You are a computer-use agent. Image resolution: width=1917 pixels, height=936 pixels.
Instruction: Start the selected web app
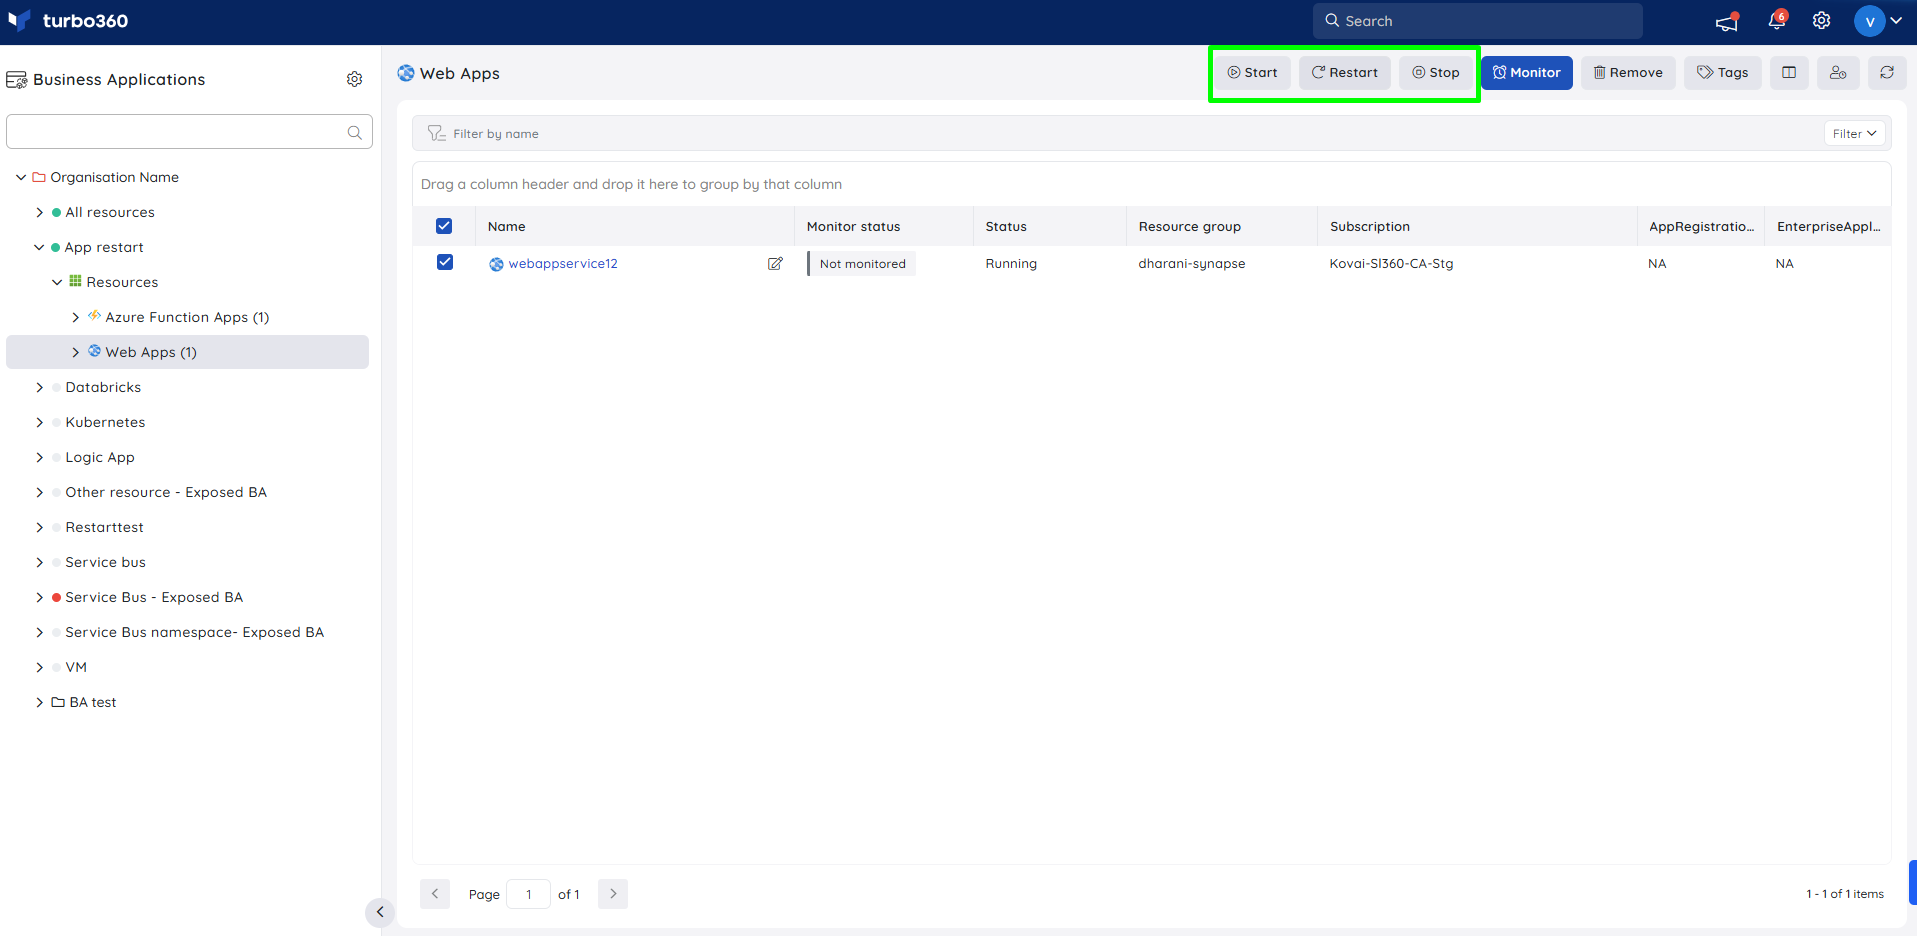[x=1252, y=73]
